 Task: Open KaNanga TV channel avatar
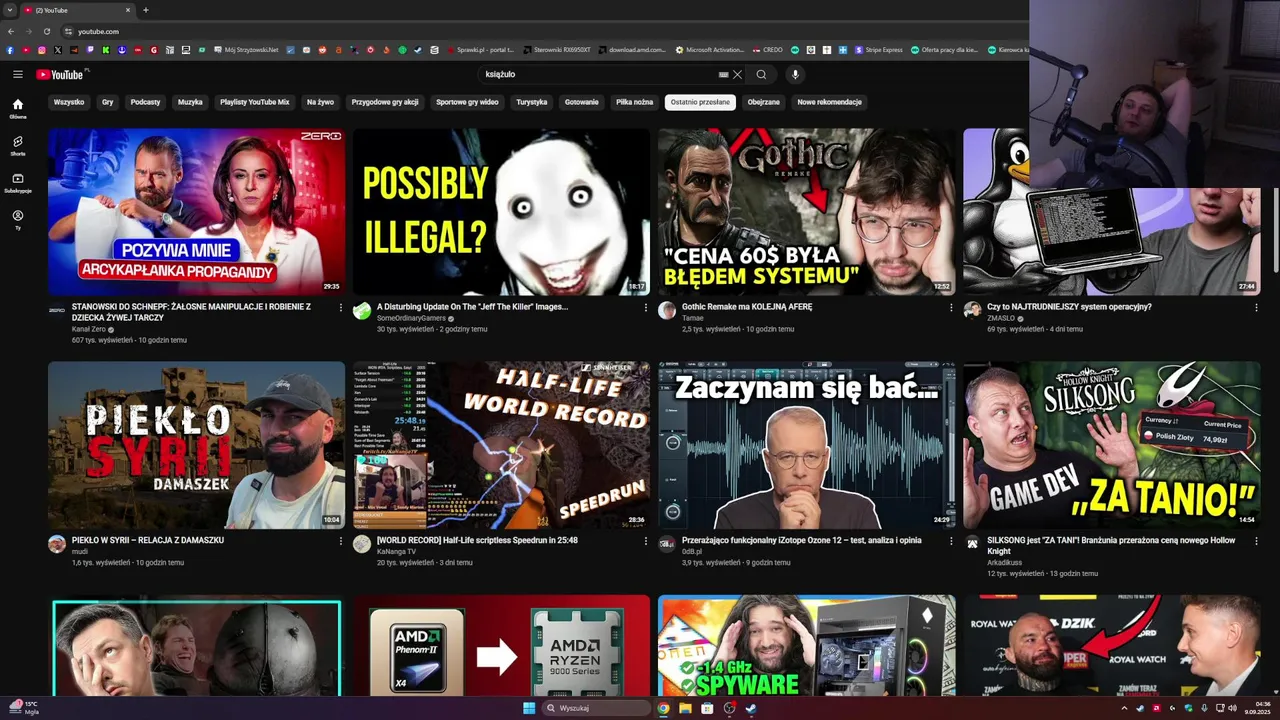pyautogui.click(x=362, y=544)
